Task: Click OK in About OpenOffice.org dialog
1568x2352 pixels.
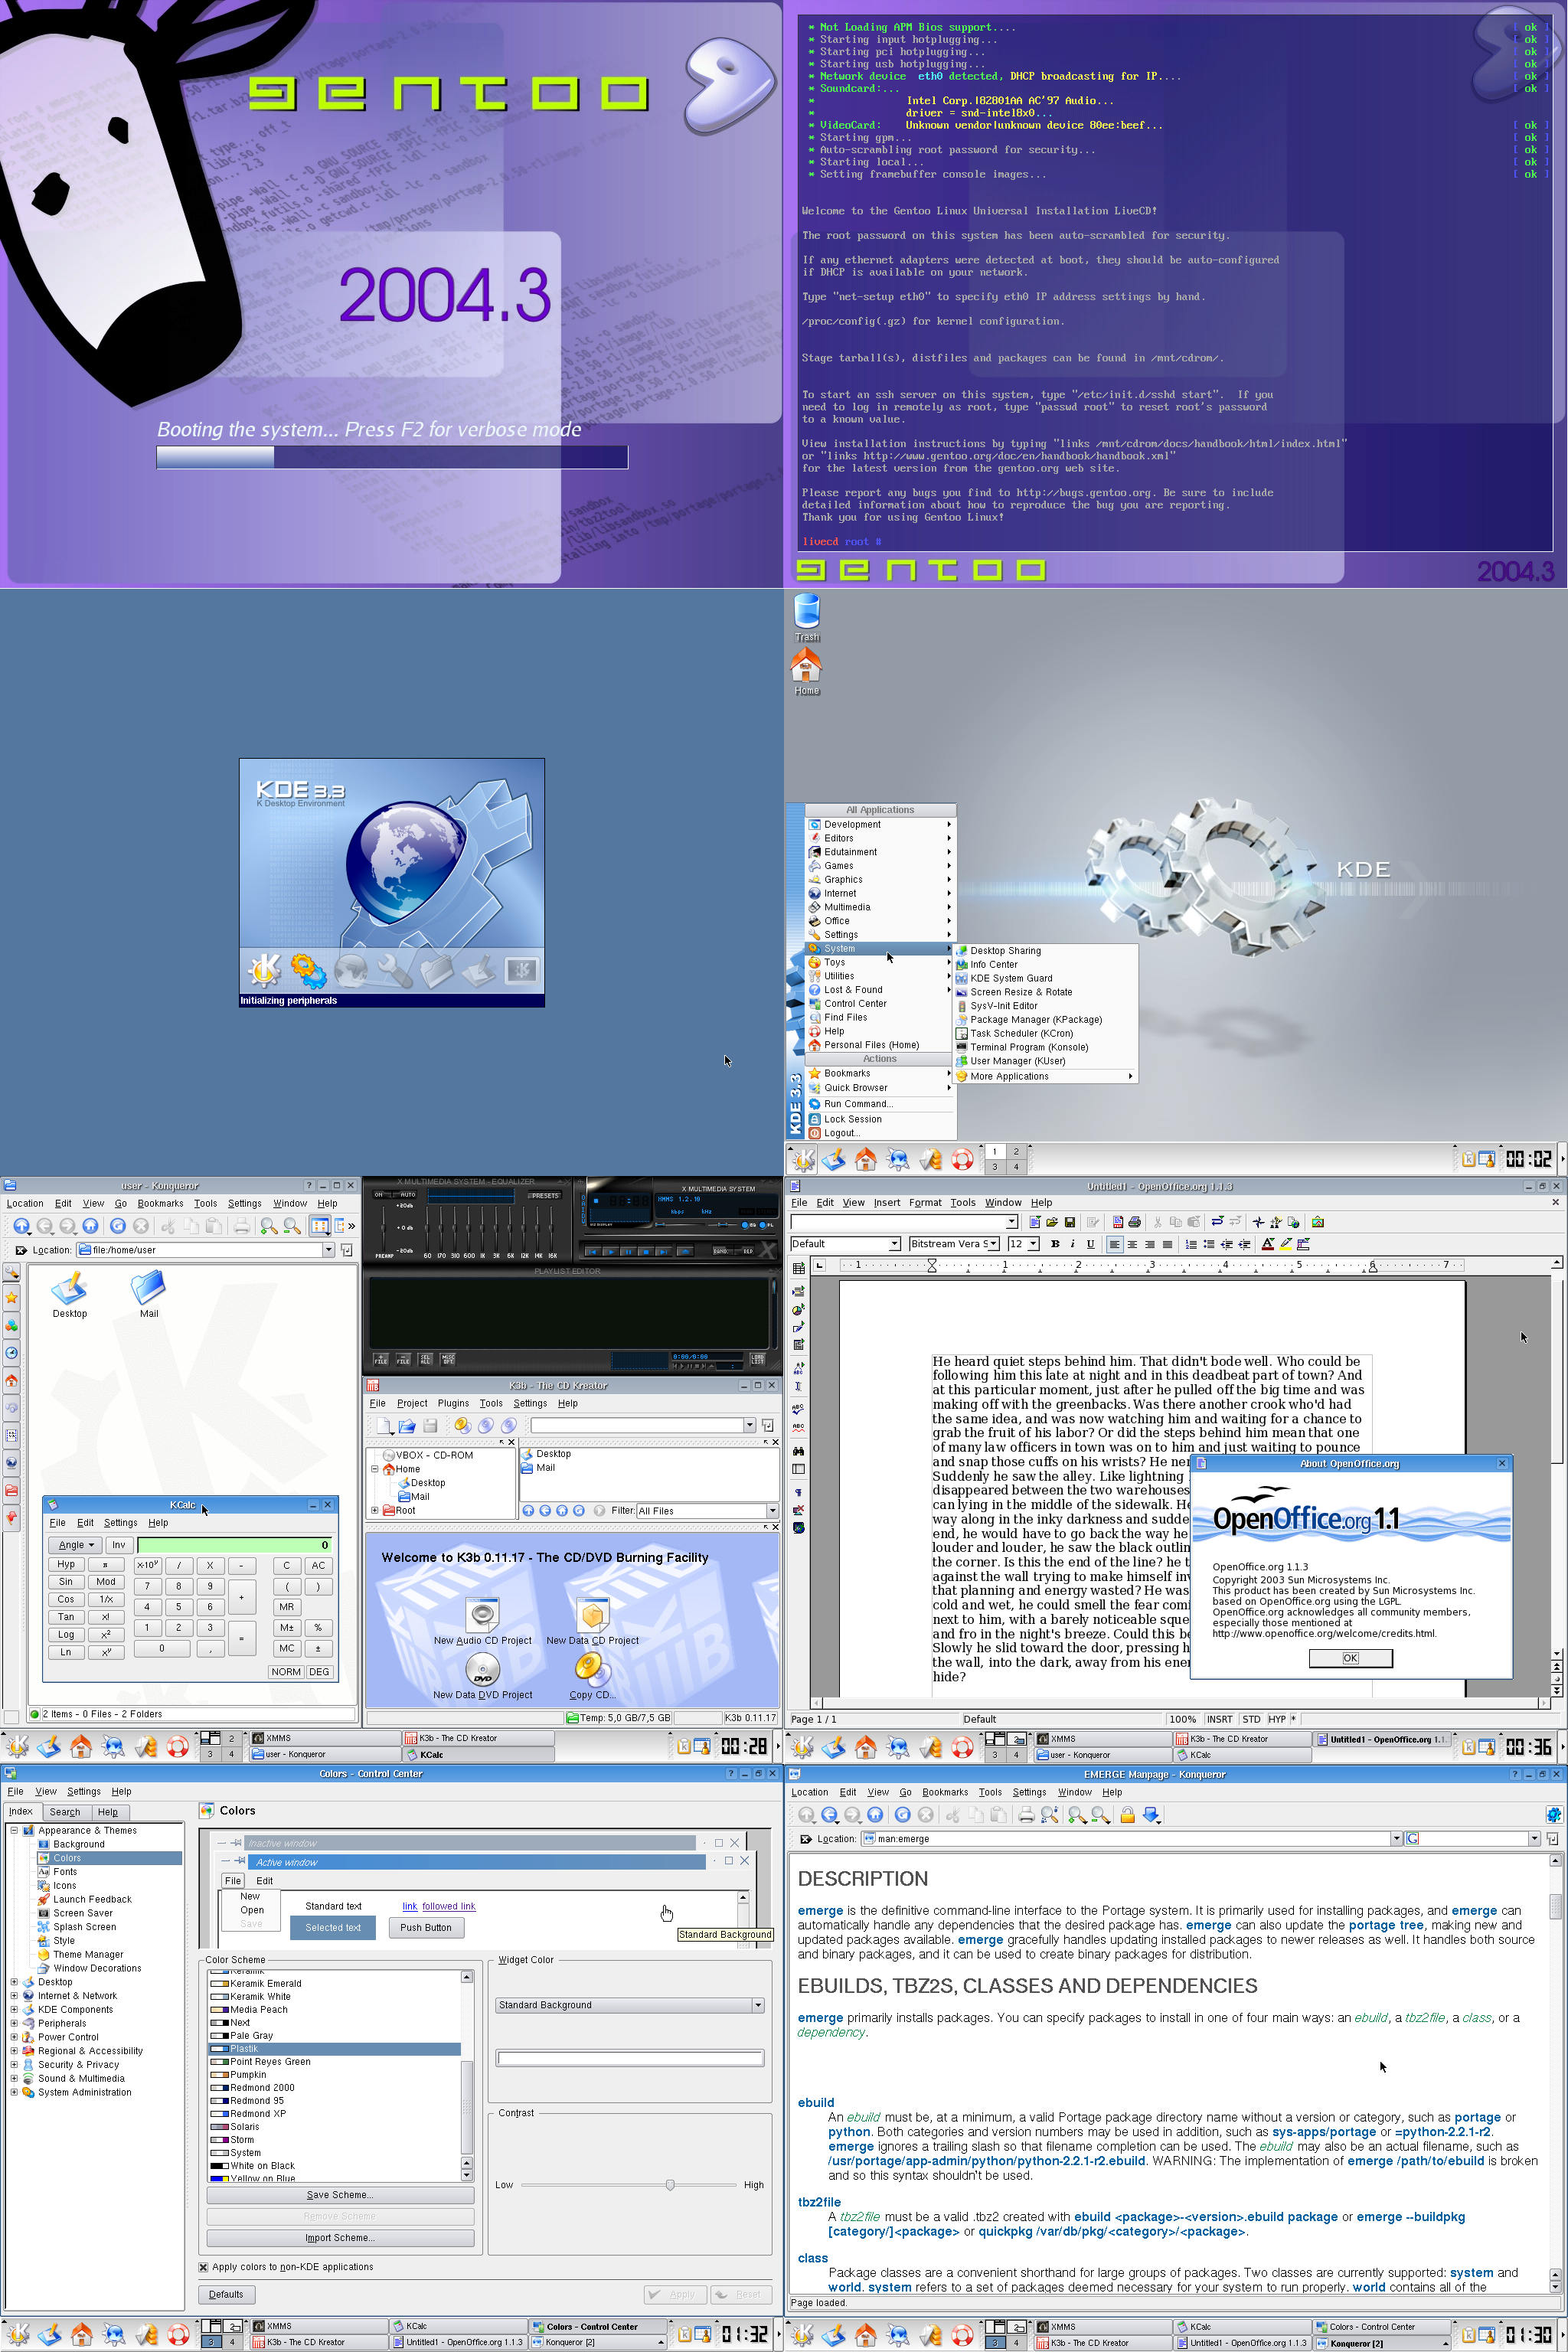Action: [1350, 1658]
